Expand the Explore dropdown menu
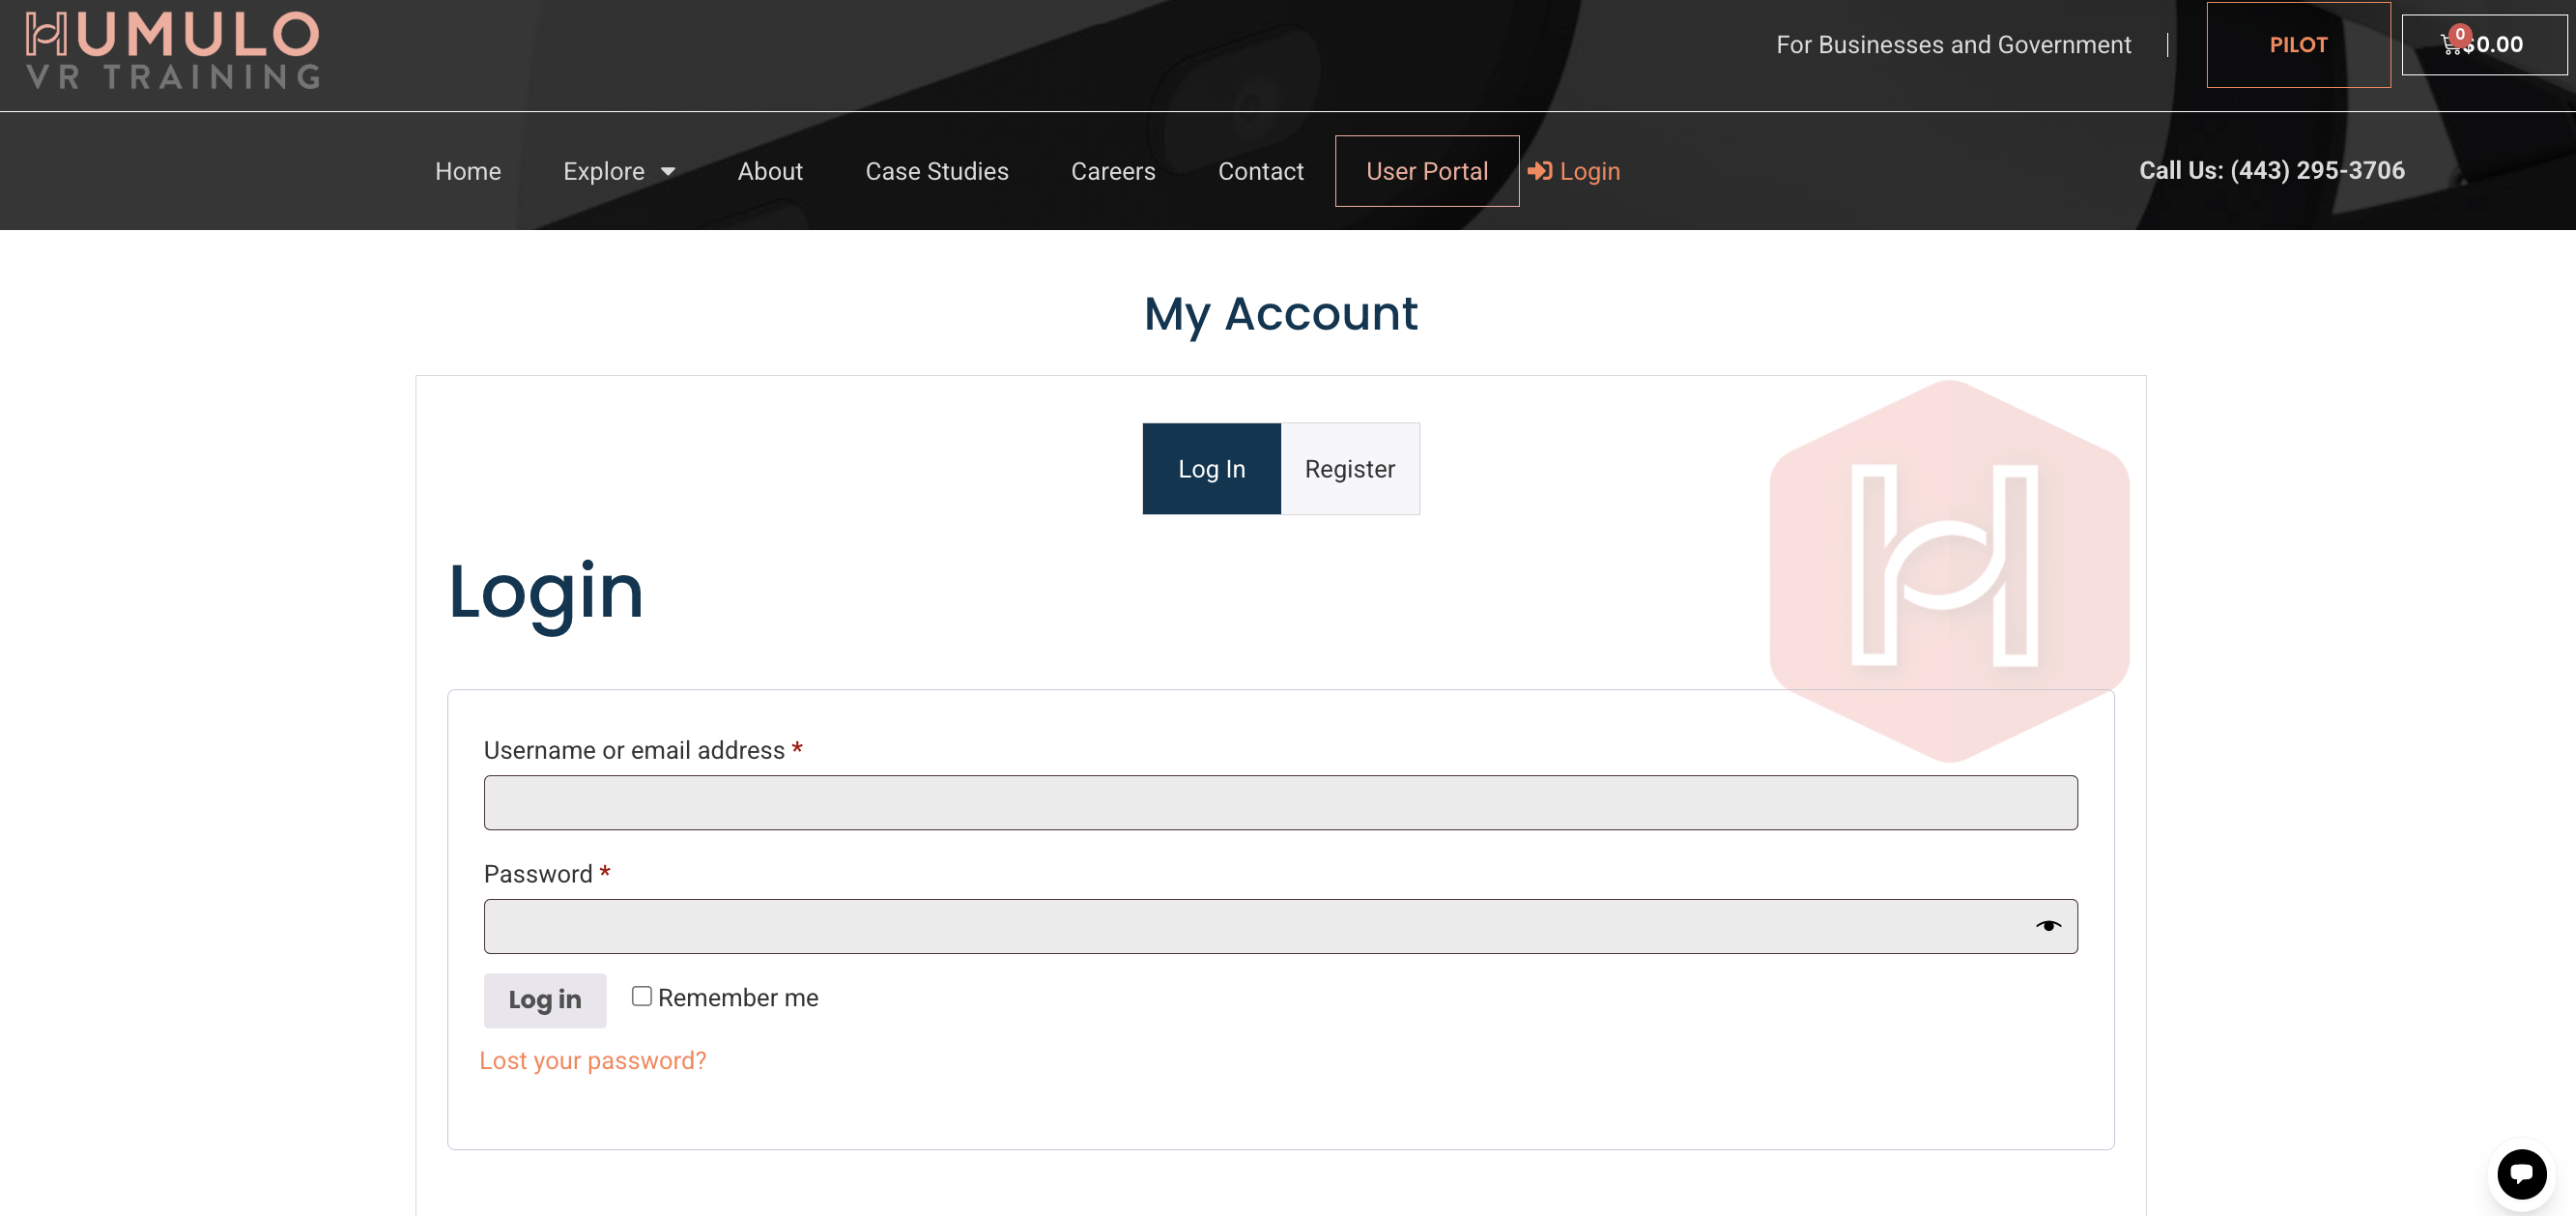This screenshot has height=1216, width=2576. [x=604, y=171]
